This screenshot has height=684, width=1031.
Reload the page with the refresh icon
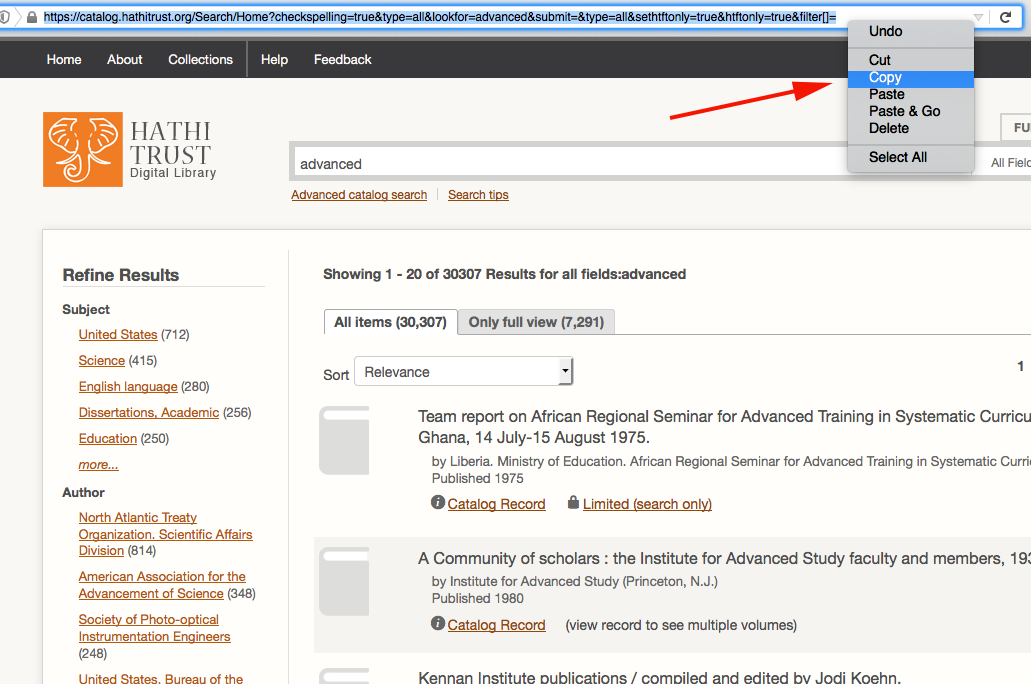point(1005,17)
